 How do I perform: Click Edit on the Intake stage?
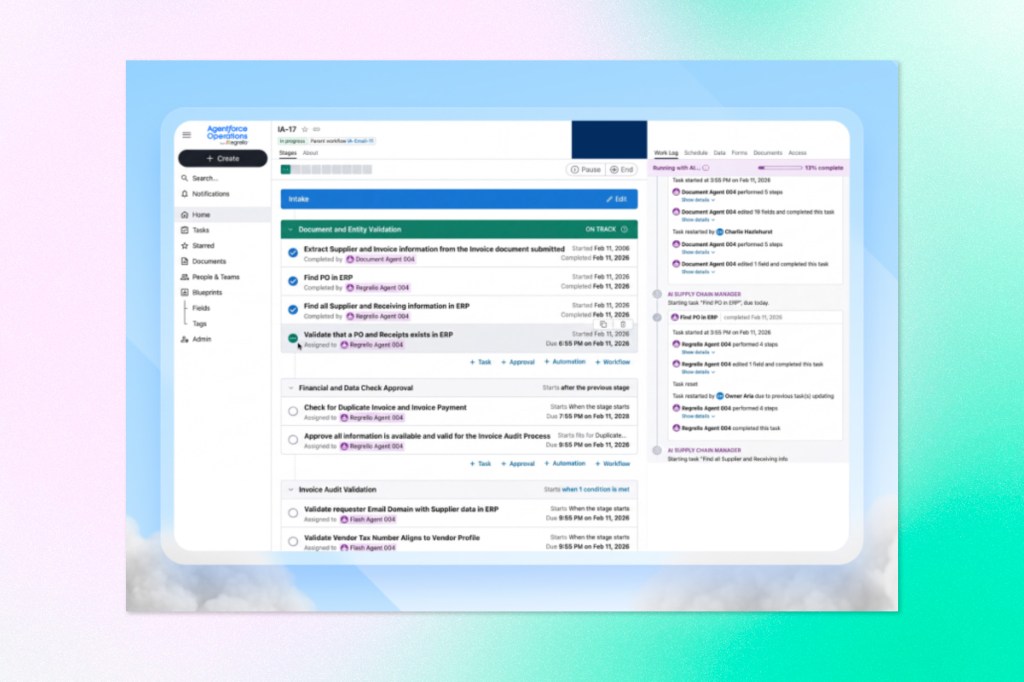[616, 199]
